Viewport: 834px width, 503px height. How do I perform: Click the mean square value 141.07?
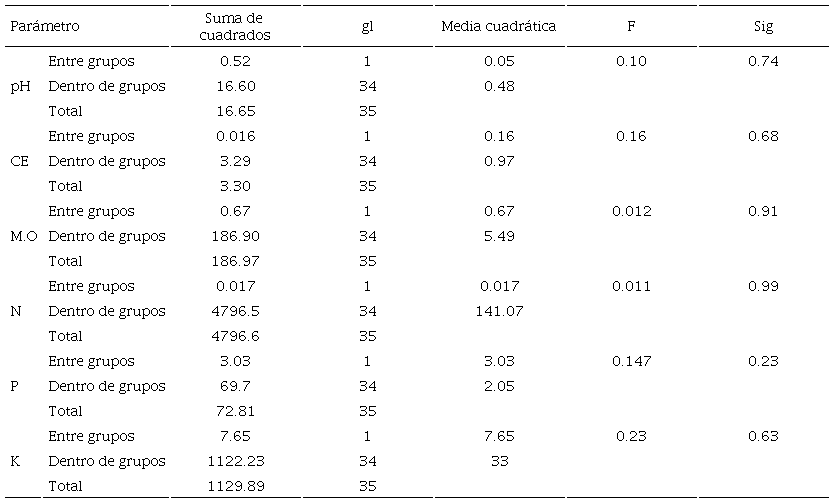coord(498,311)
